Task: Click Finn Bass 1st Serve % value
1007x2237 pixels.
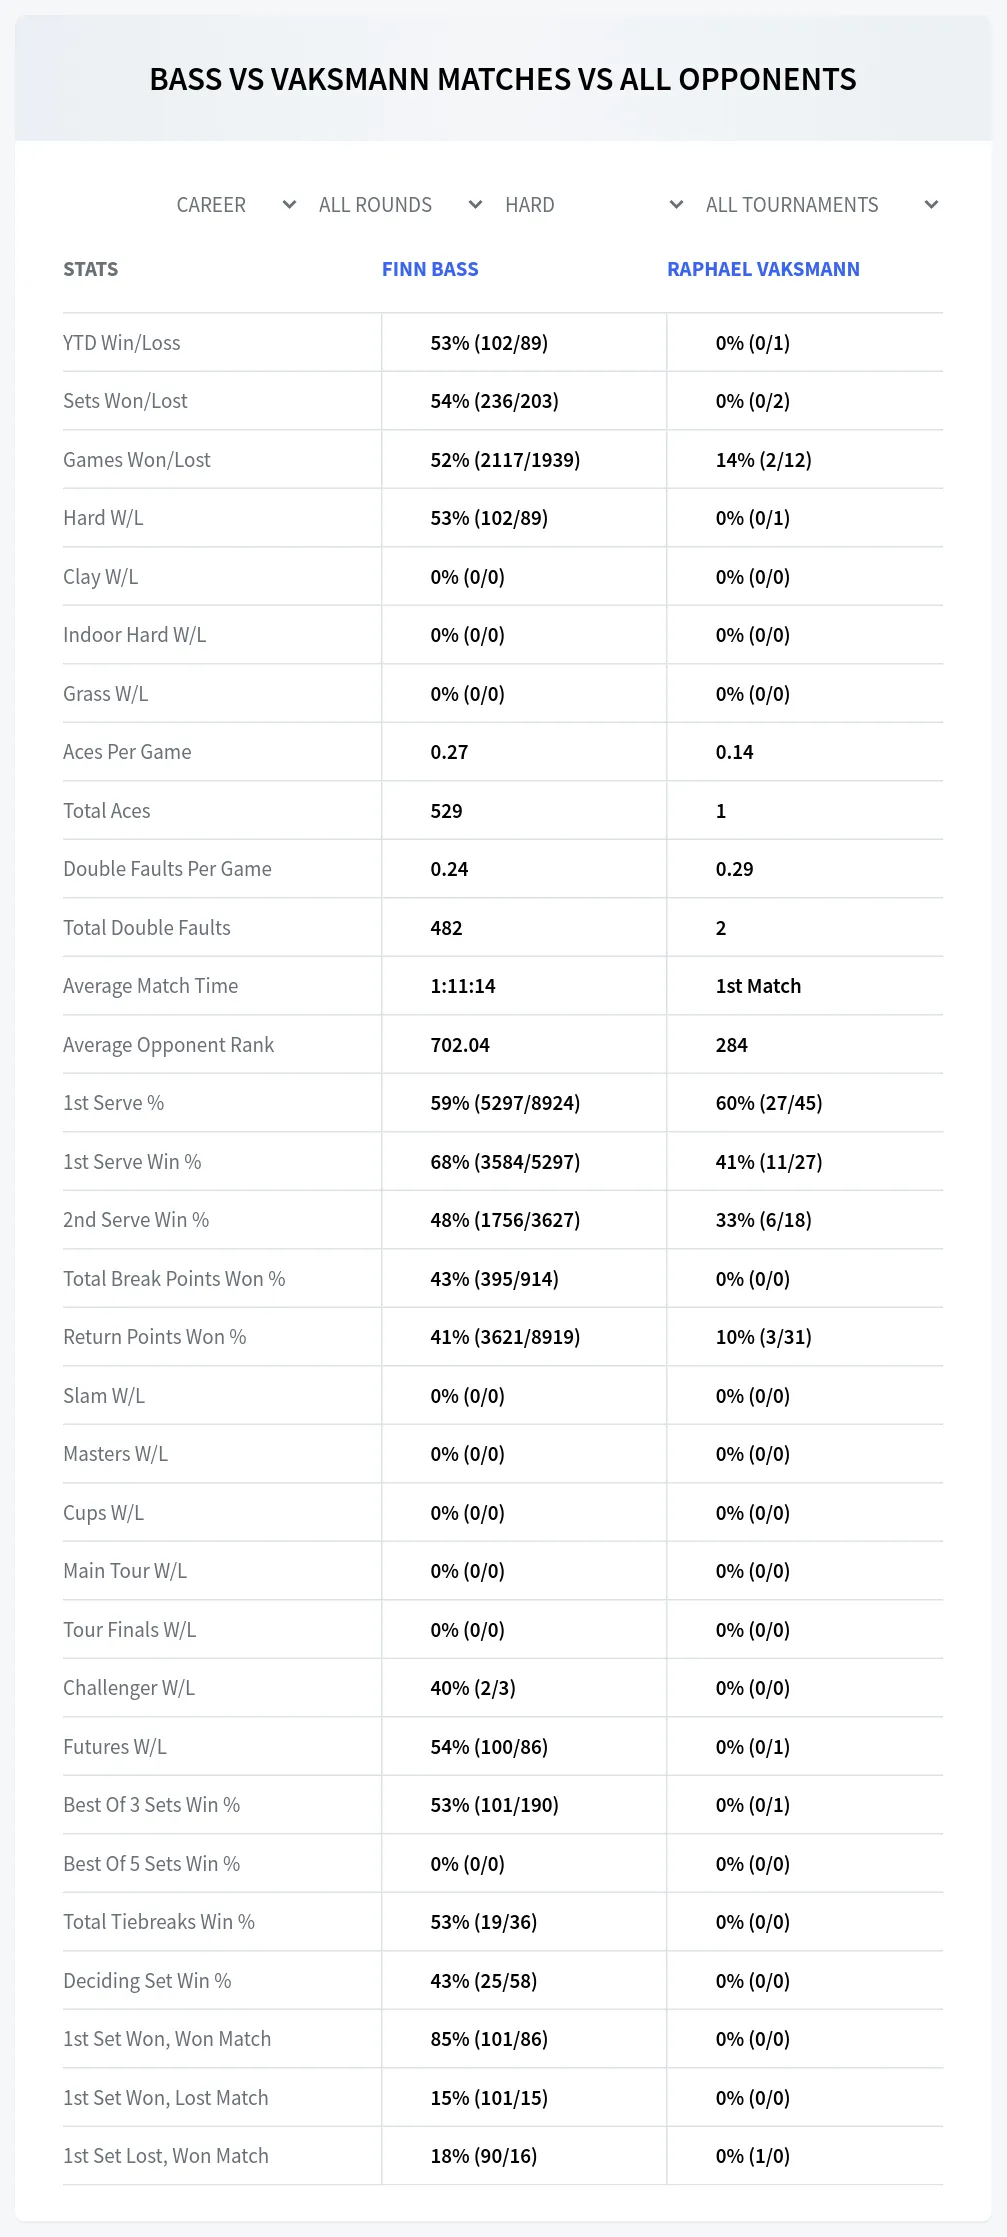Action: [x=505, y=1103]
